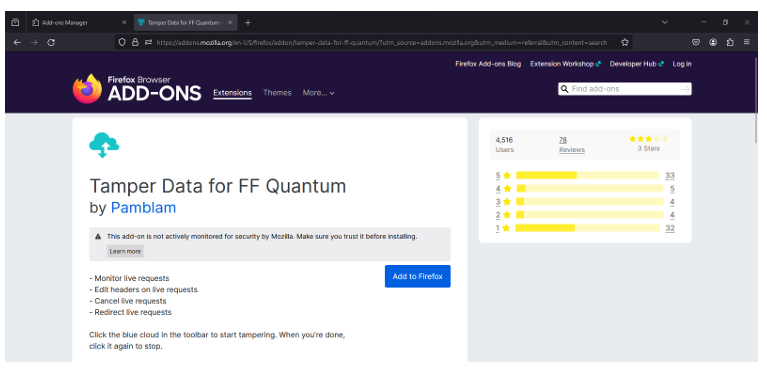Open the Extensions puzzle icon
This screenshot has width=767, height=377.
(x=730, y=43)
